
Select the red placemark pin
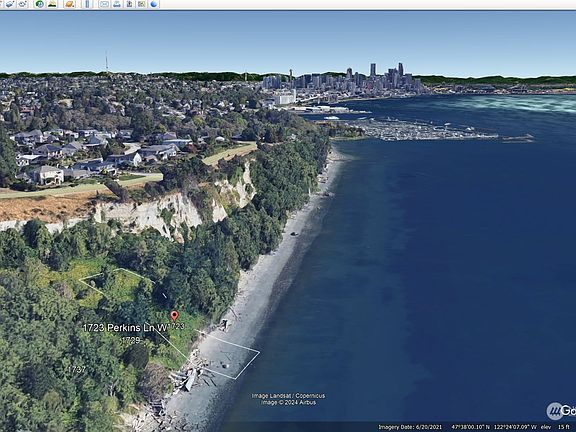click(x=174, y=316)
